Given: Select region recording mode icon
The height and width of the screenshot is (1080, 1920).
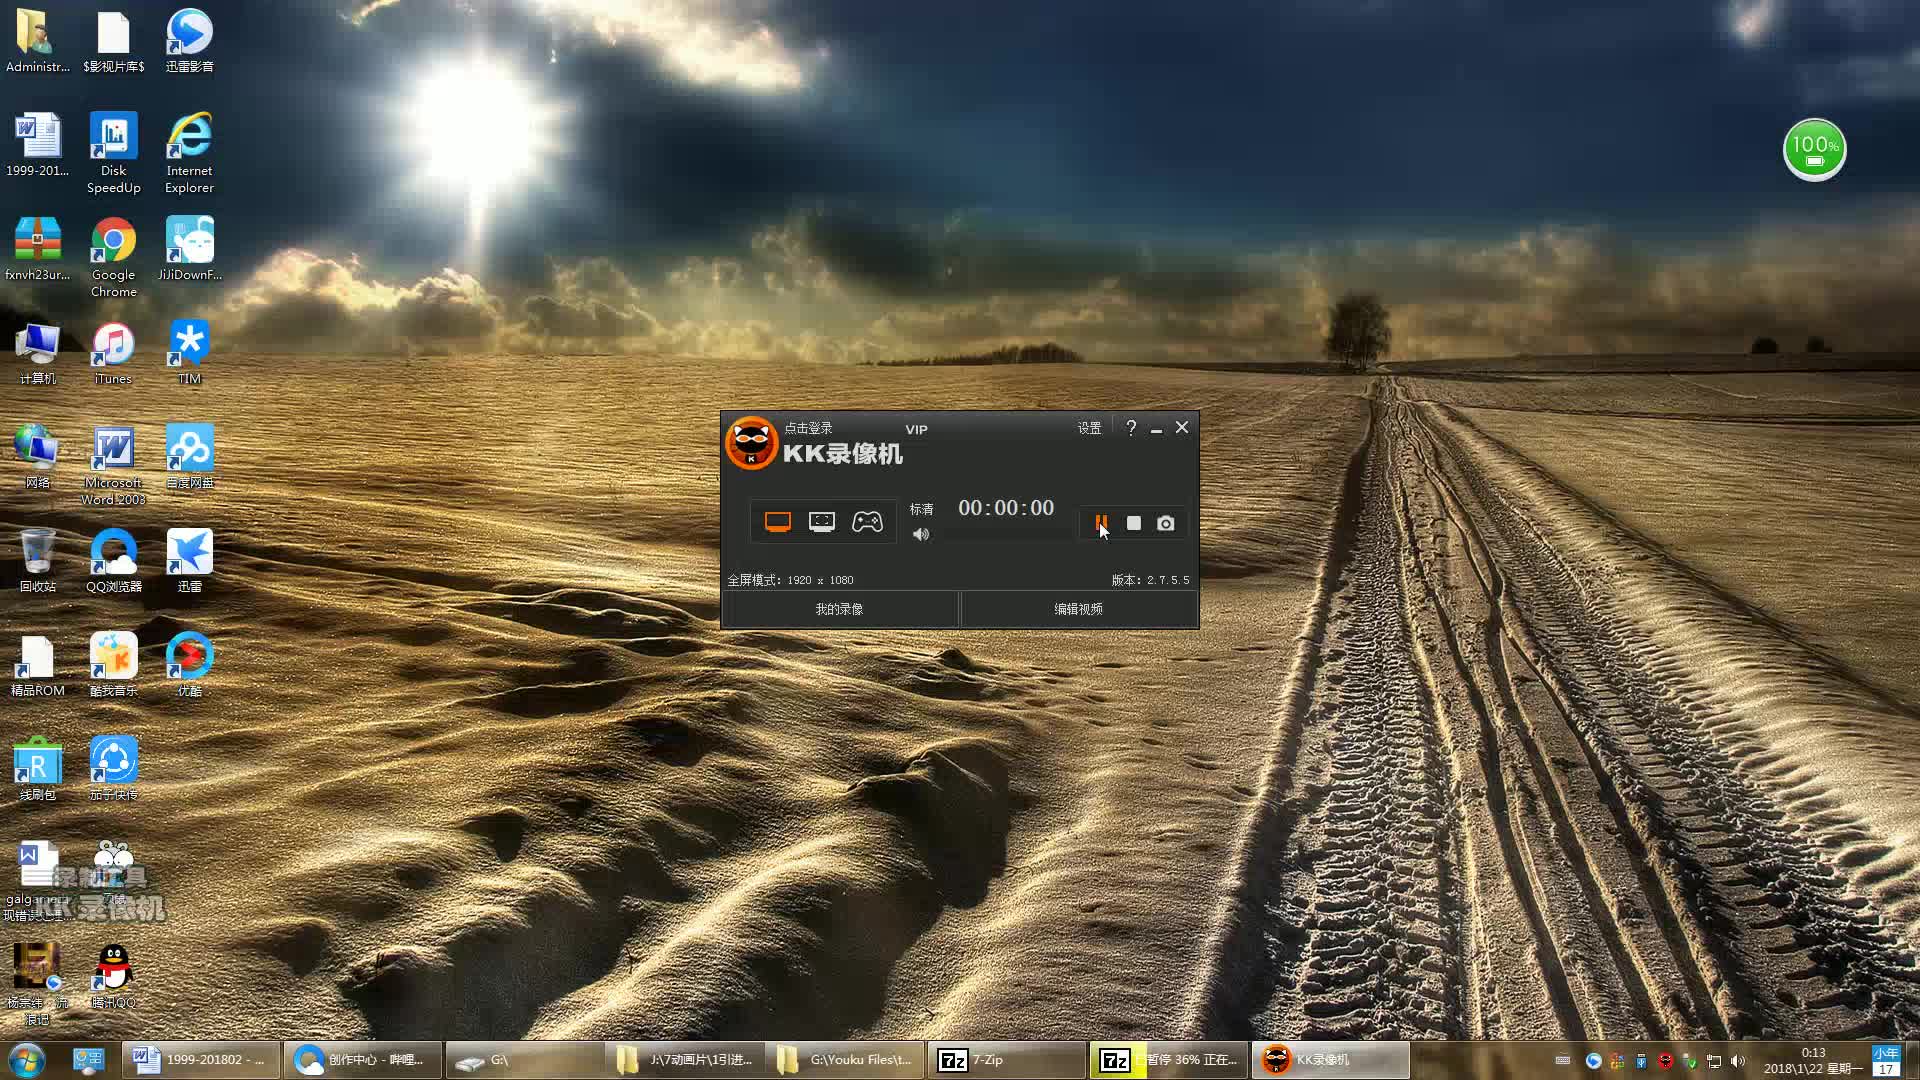Looking at the screenshot, I should 822,522.
